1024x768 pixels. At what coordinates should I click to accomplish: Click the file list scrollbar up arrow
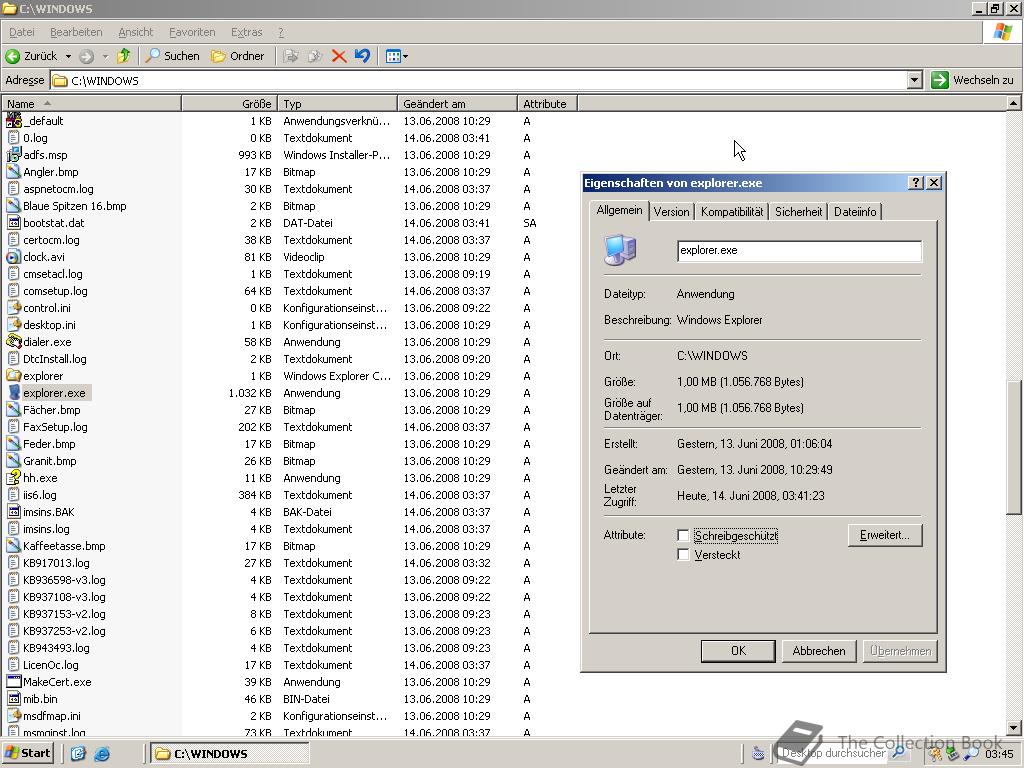1013,103
